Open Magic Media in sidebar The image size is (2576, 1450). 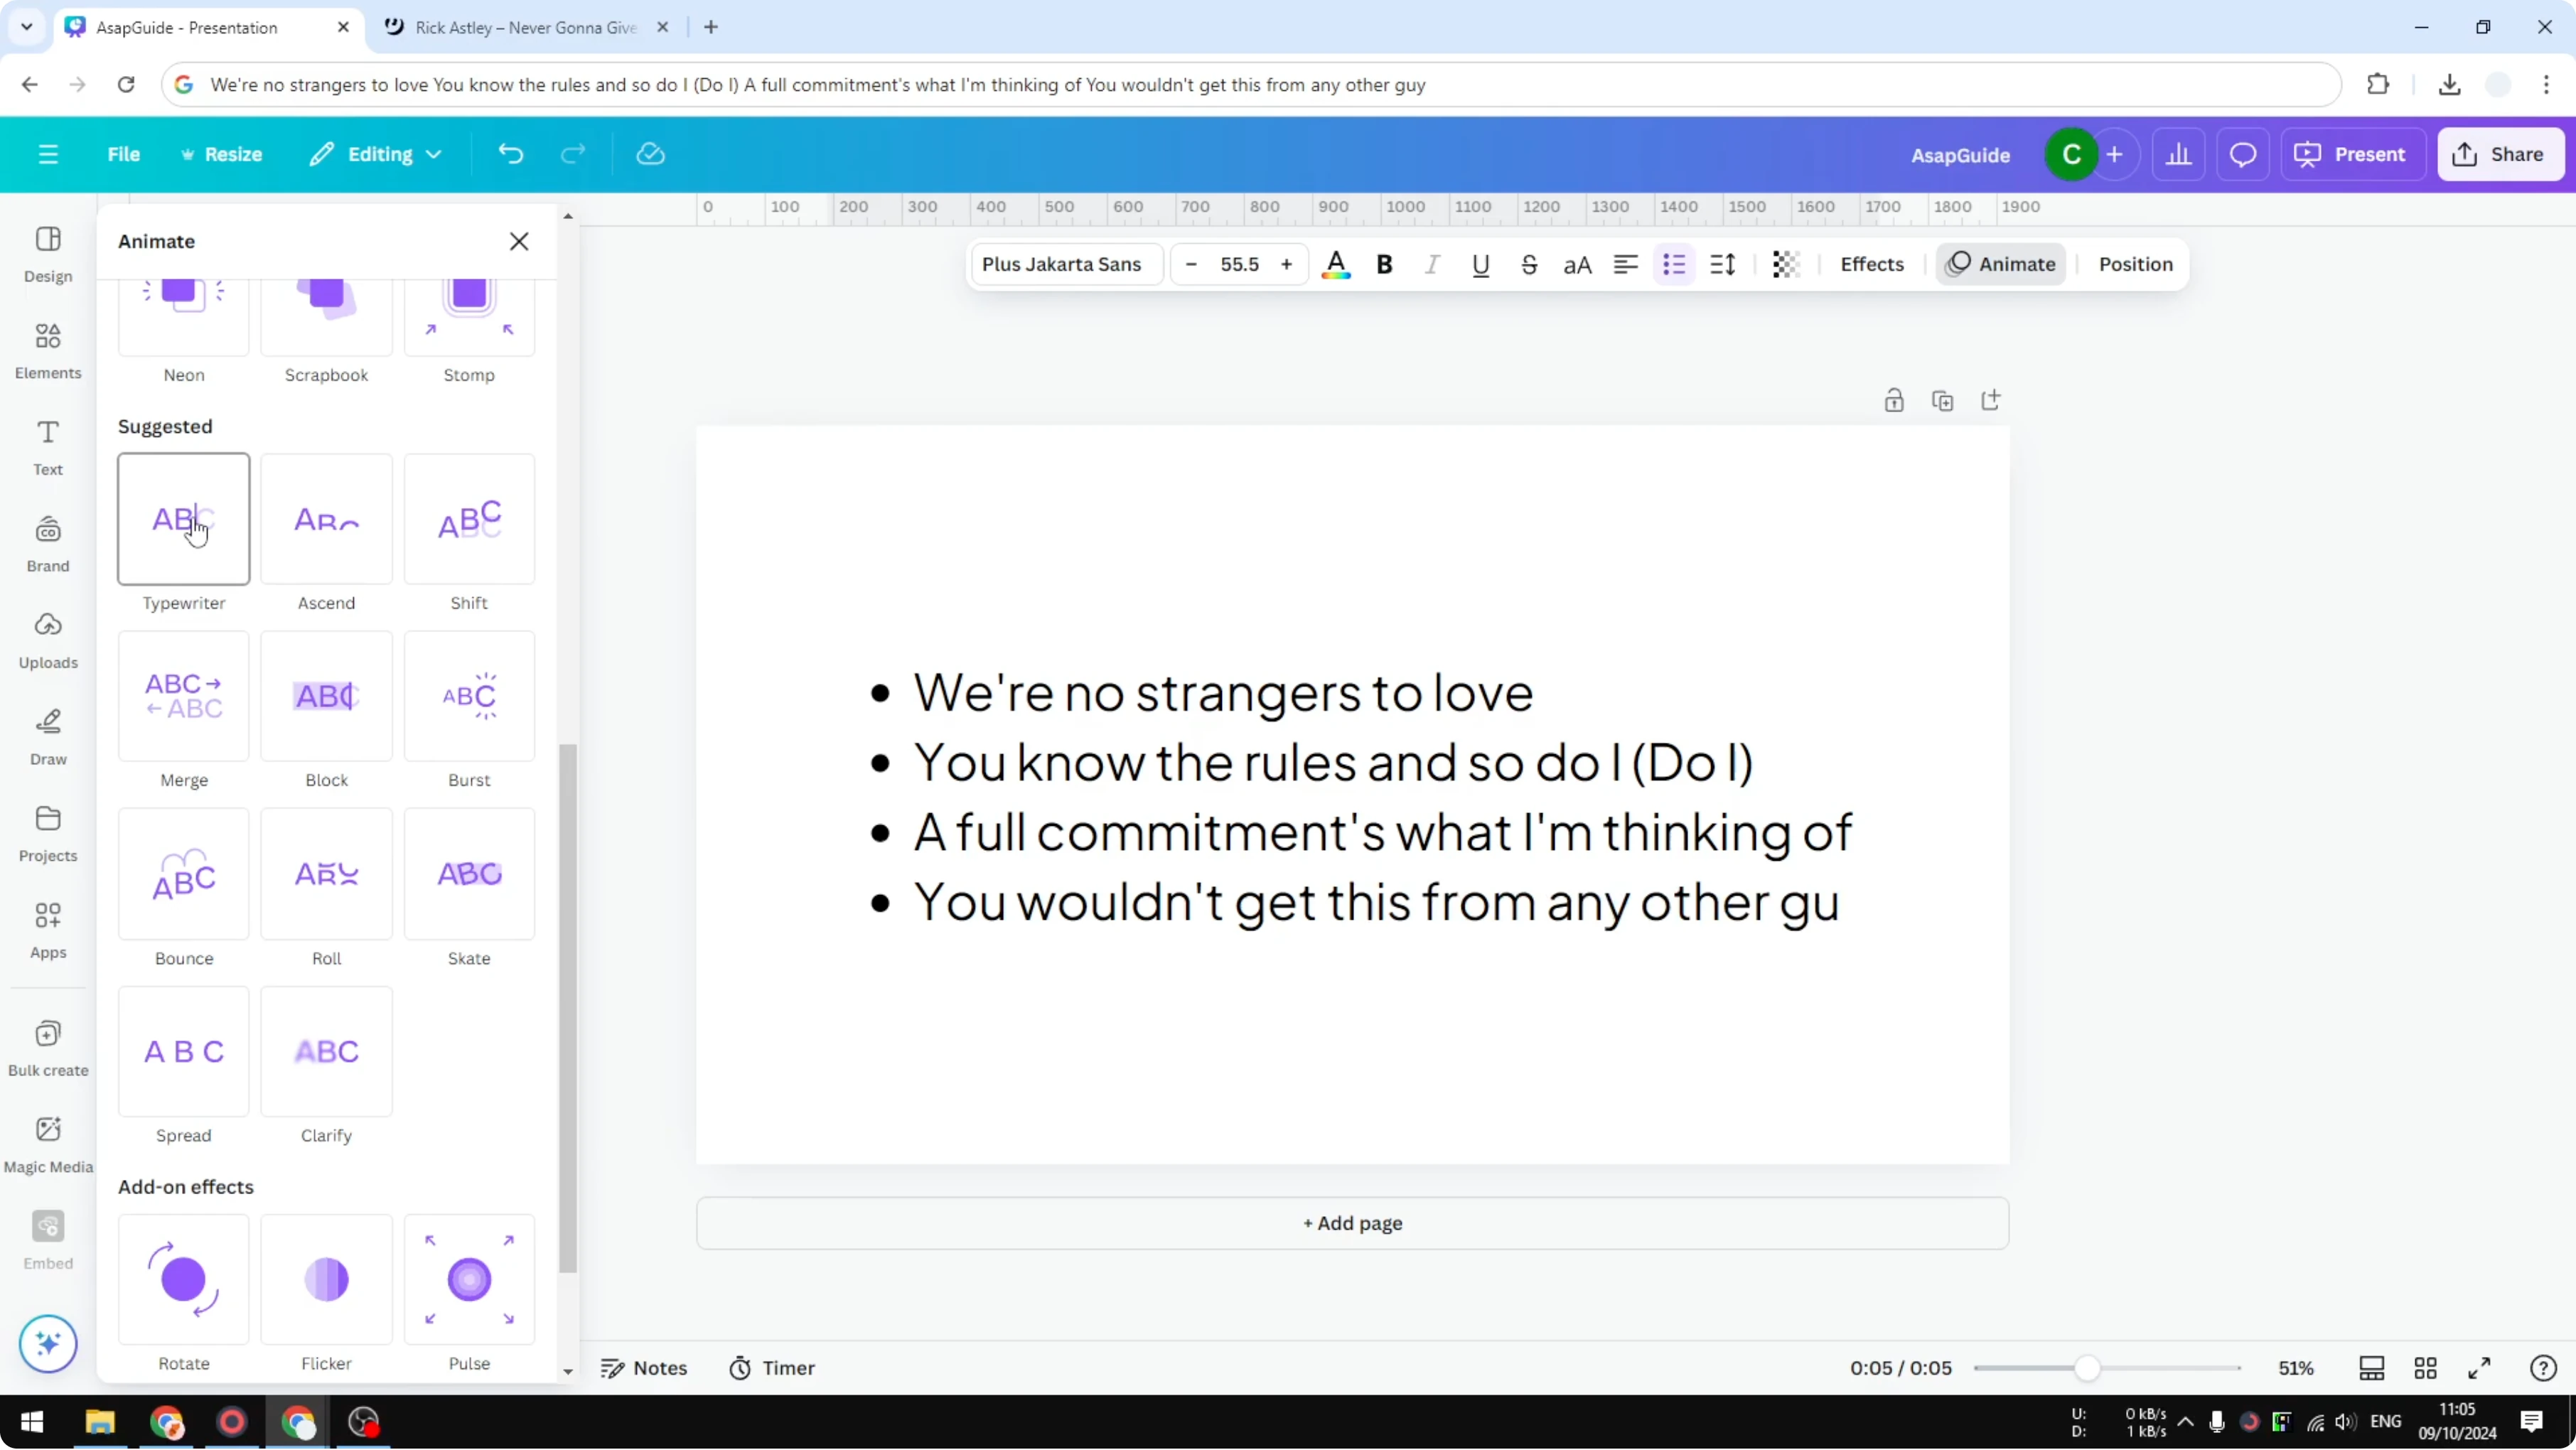(48, 1145)
